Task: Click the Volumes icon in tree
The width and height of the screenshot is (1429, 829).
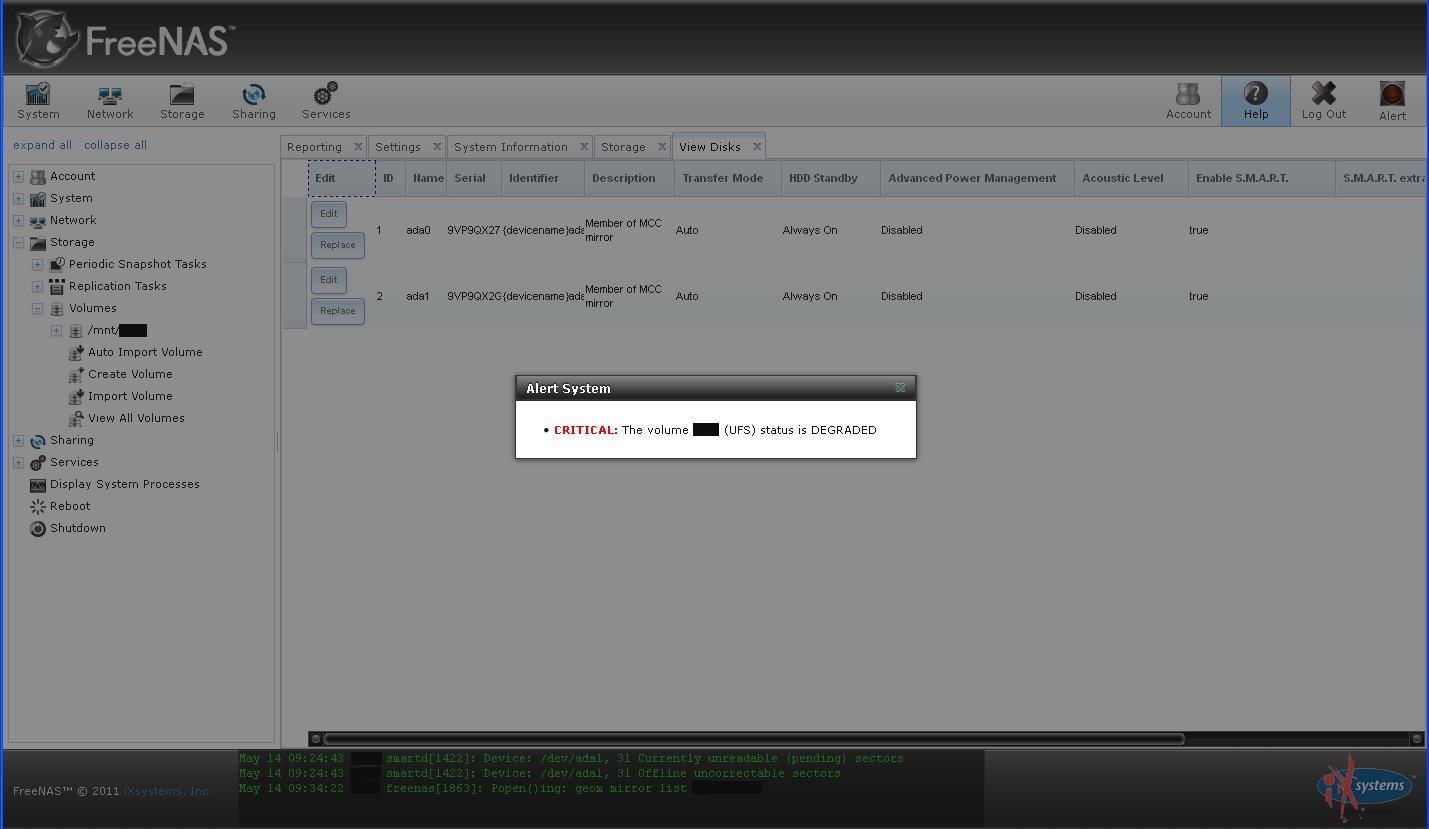Action: pos(57,309)
